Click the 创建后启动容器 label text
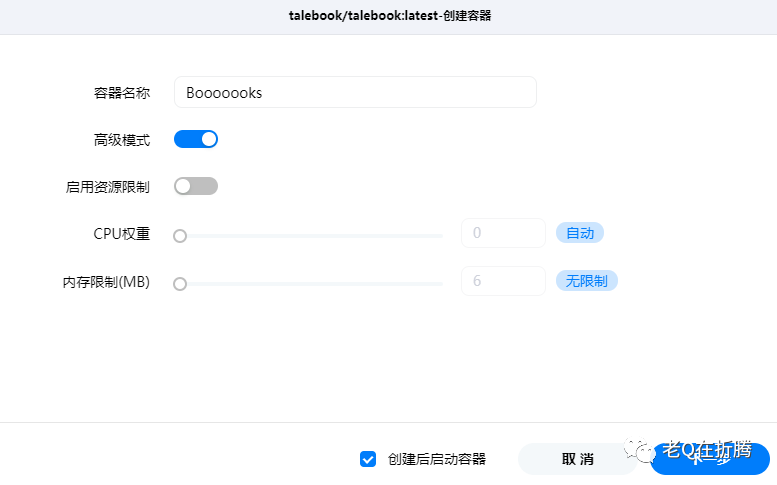 [x=437, y=459]
